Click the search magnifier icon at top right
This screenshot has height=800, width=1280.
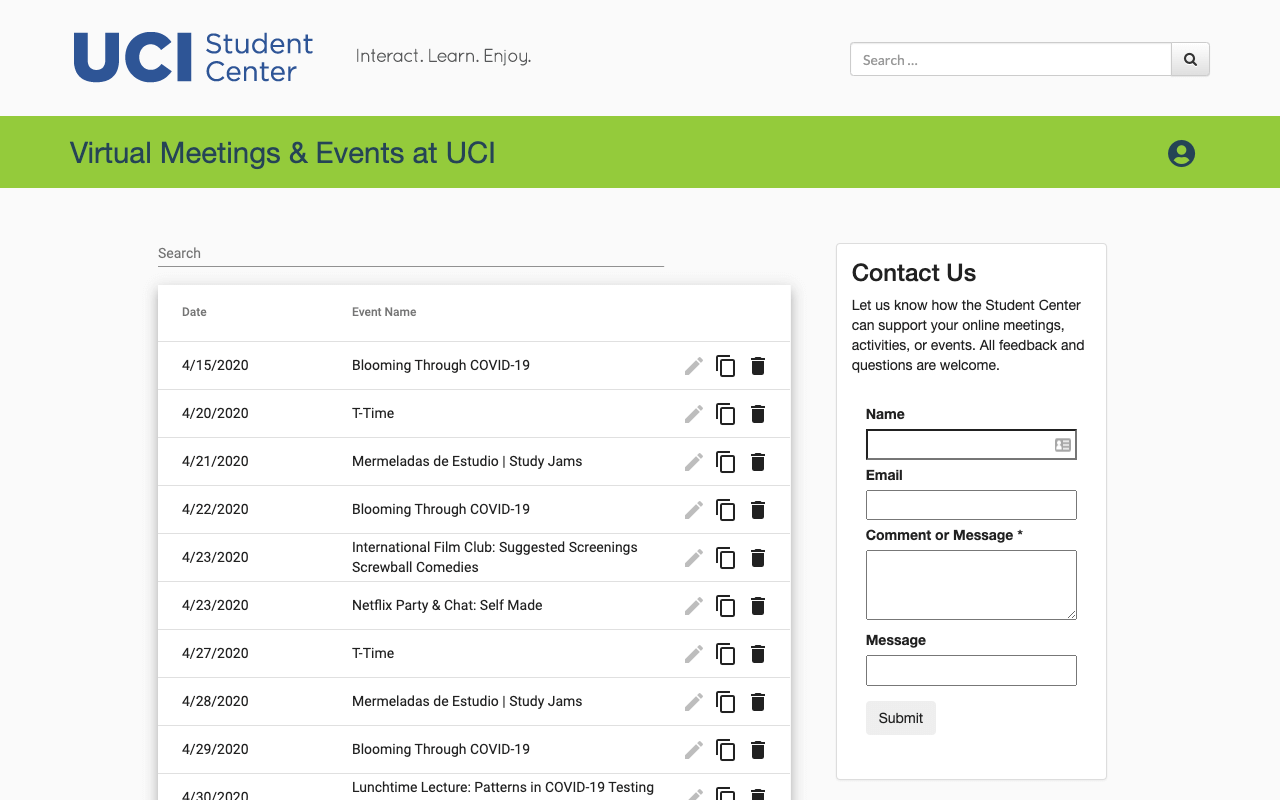tap(1190, 59)
